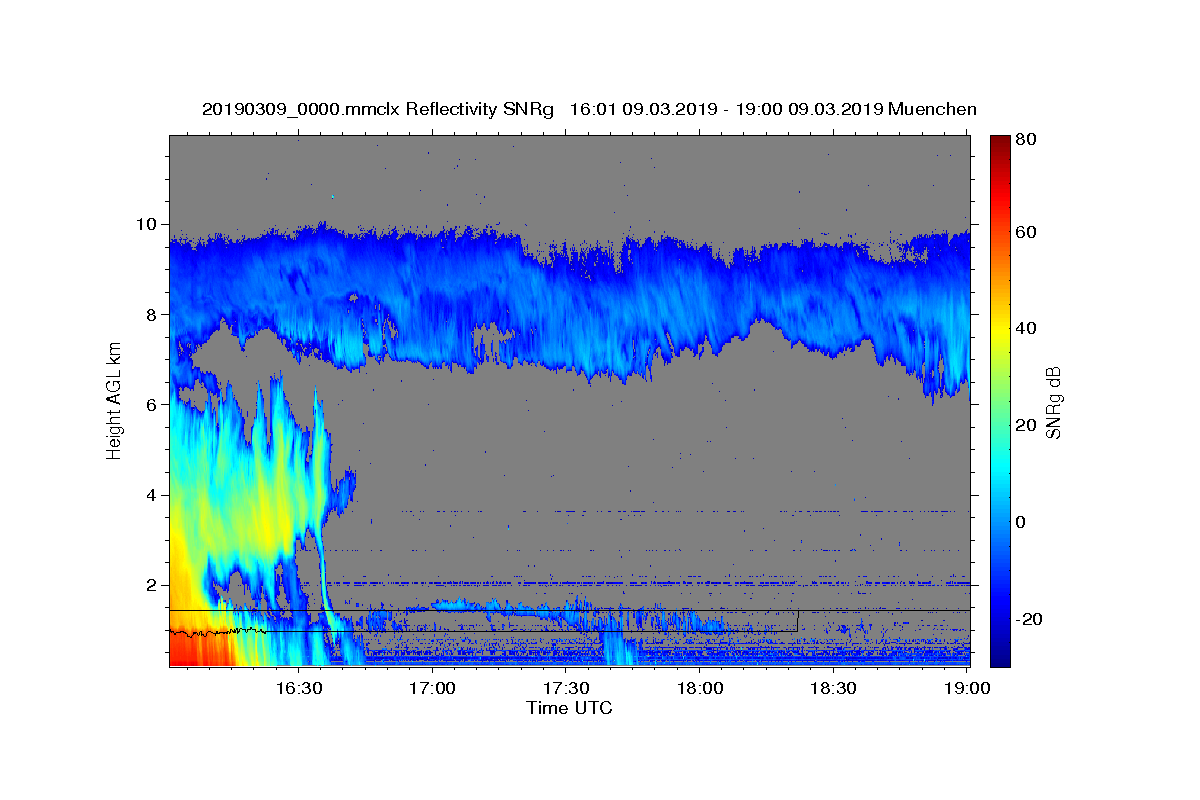This screenshot has width=1200, height=800.
Task: Click the black rectangle outline in the low cloud layer
Action: click(x=483, y=621)
